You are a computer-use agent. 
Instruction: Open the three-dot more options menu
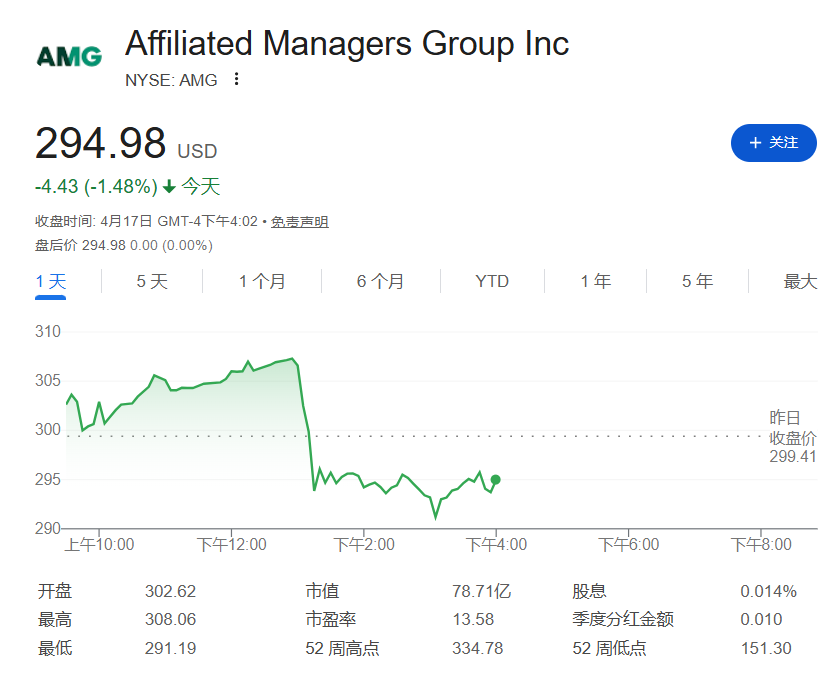[236, 79]
